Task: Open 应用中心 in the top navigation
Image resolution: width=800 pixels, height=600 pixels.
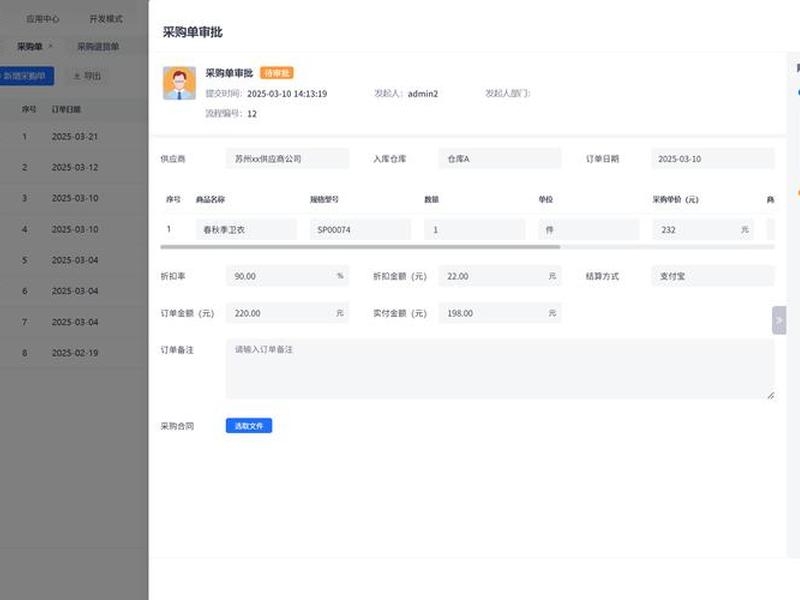Action: pos(43,19)
